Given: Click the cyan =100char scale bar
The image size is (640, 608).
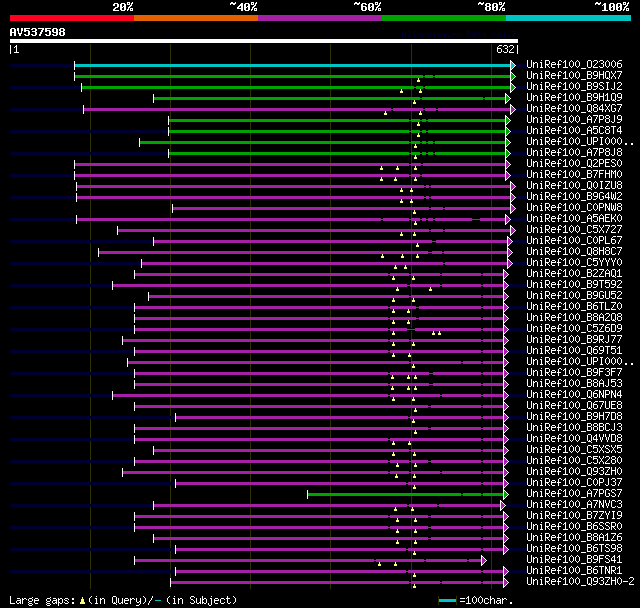Looking at the screenshot, I should tap(447, 600).
